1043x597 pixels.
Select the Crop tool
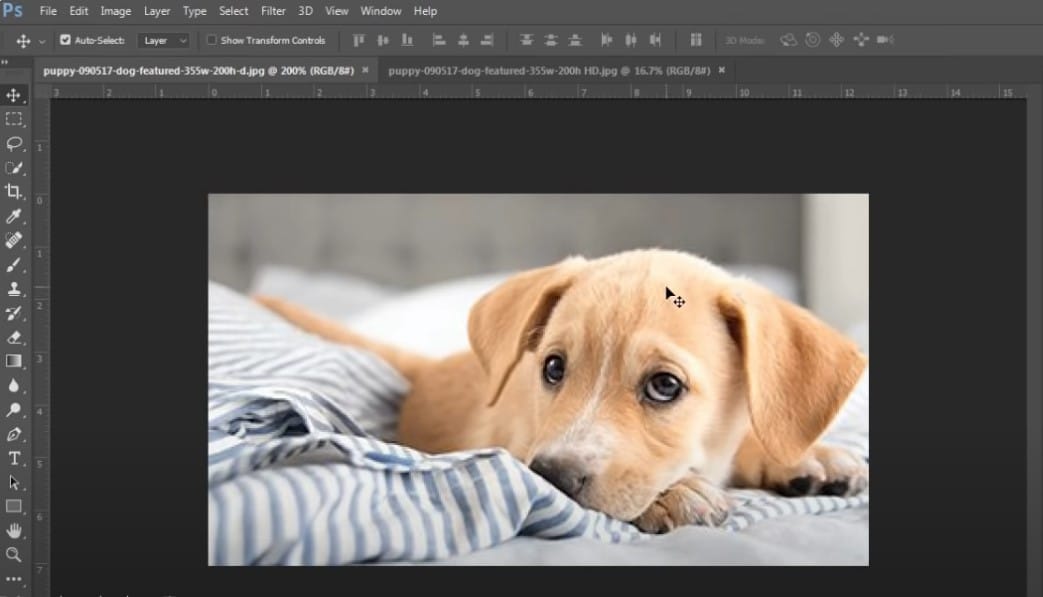(x=14, y=192)
